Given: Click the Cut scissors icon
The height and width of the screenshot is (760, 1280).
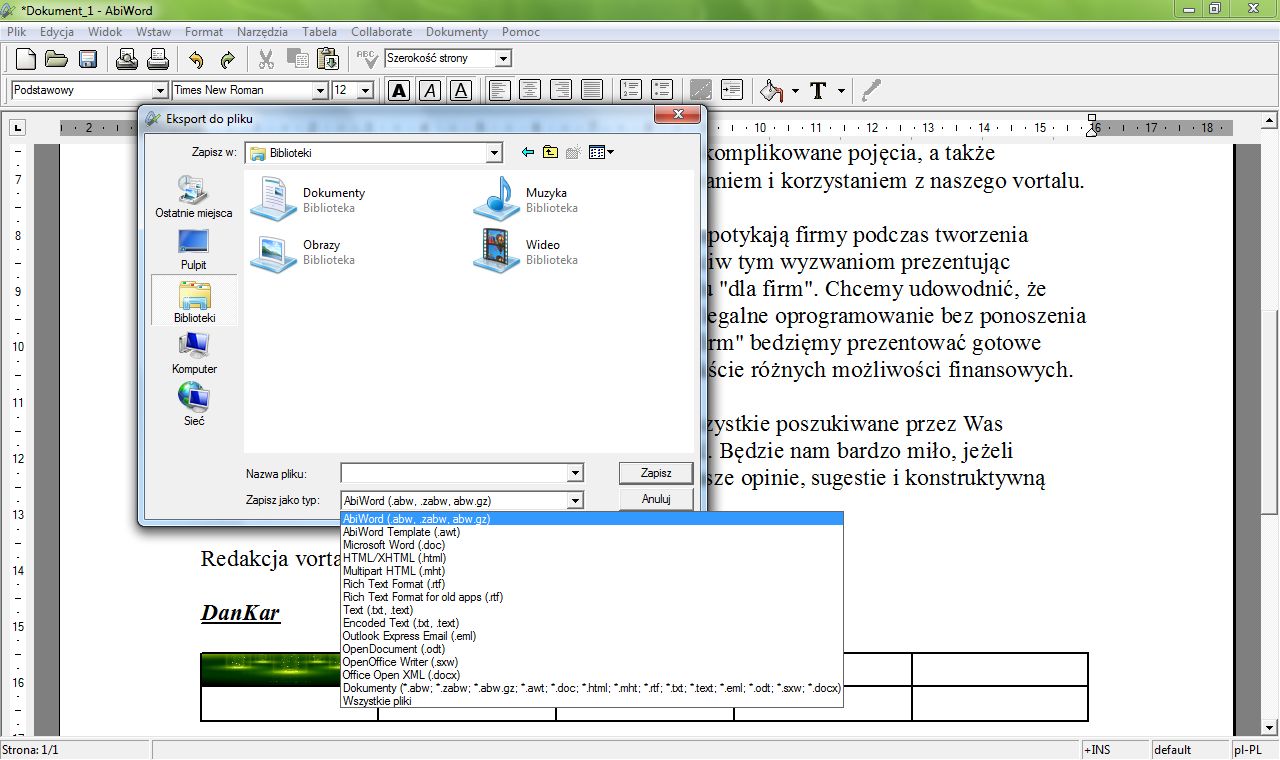Looking at the screenshot, I should (266, 58).
